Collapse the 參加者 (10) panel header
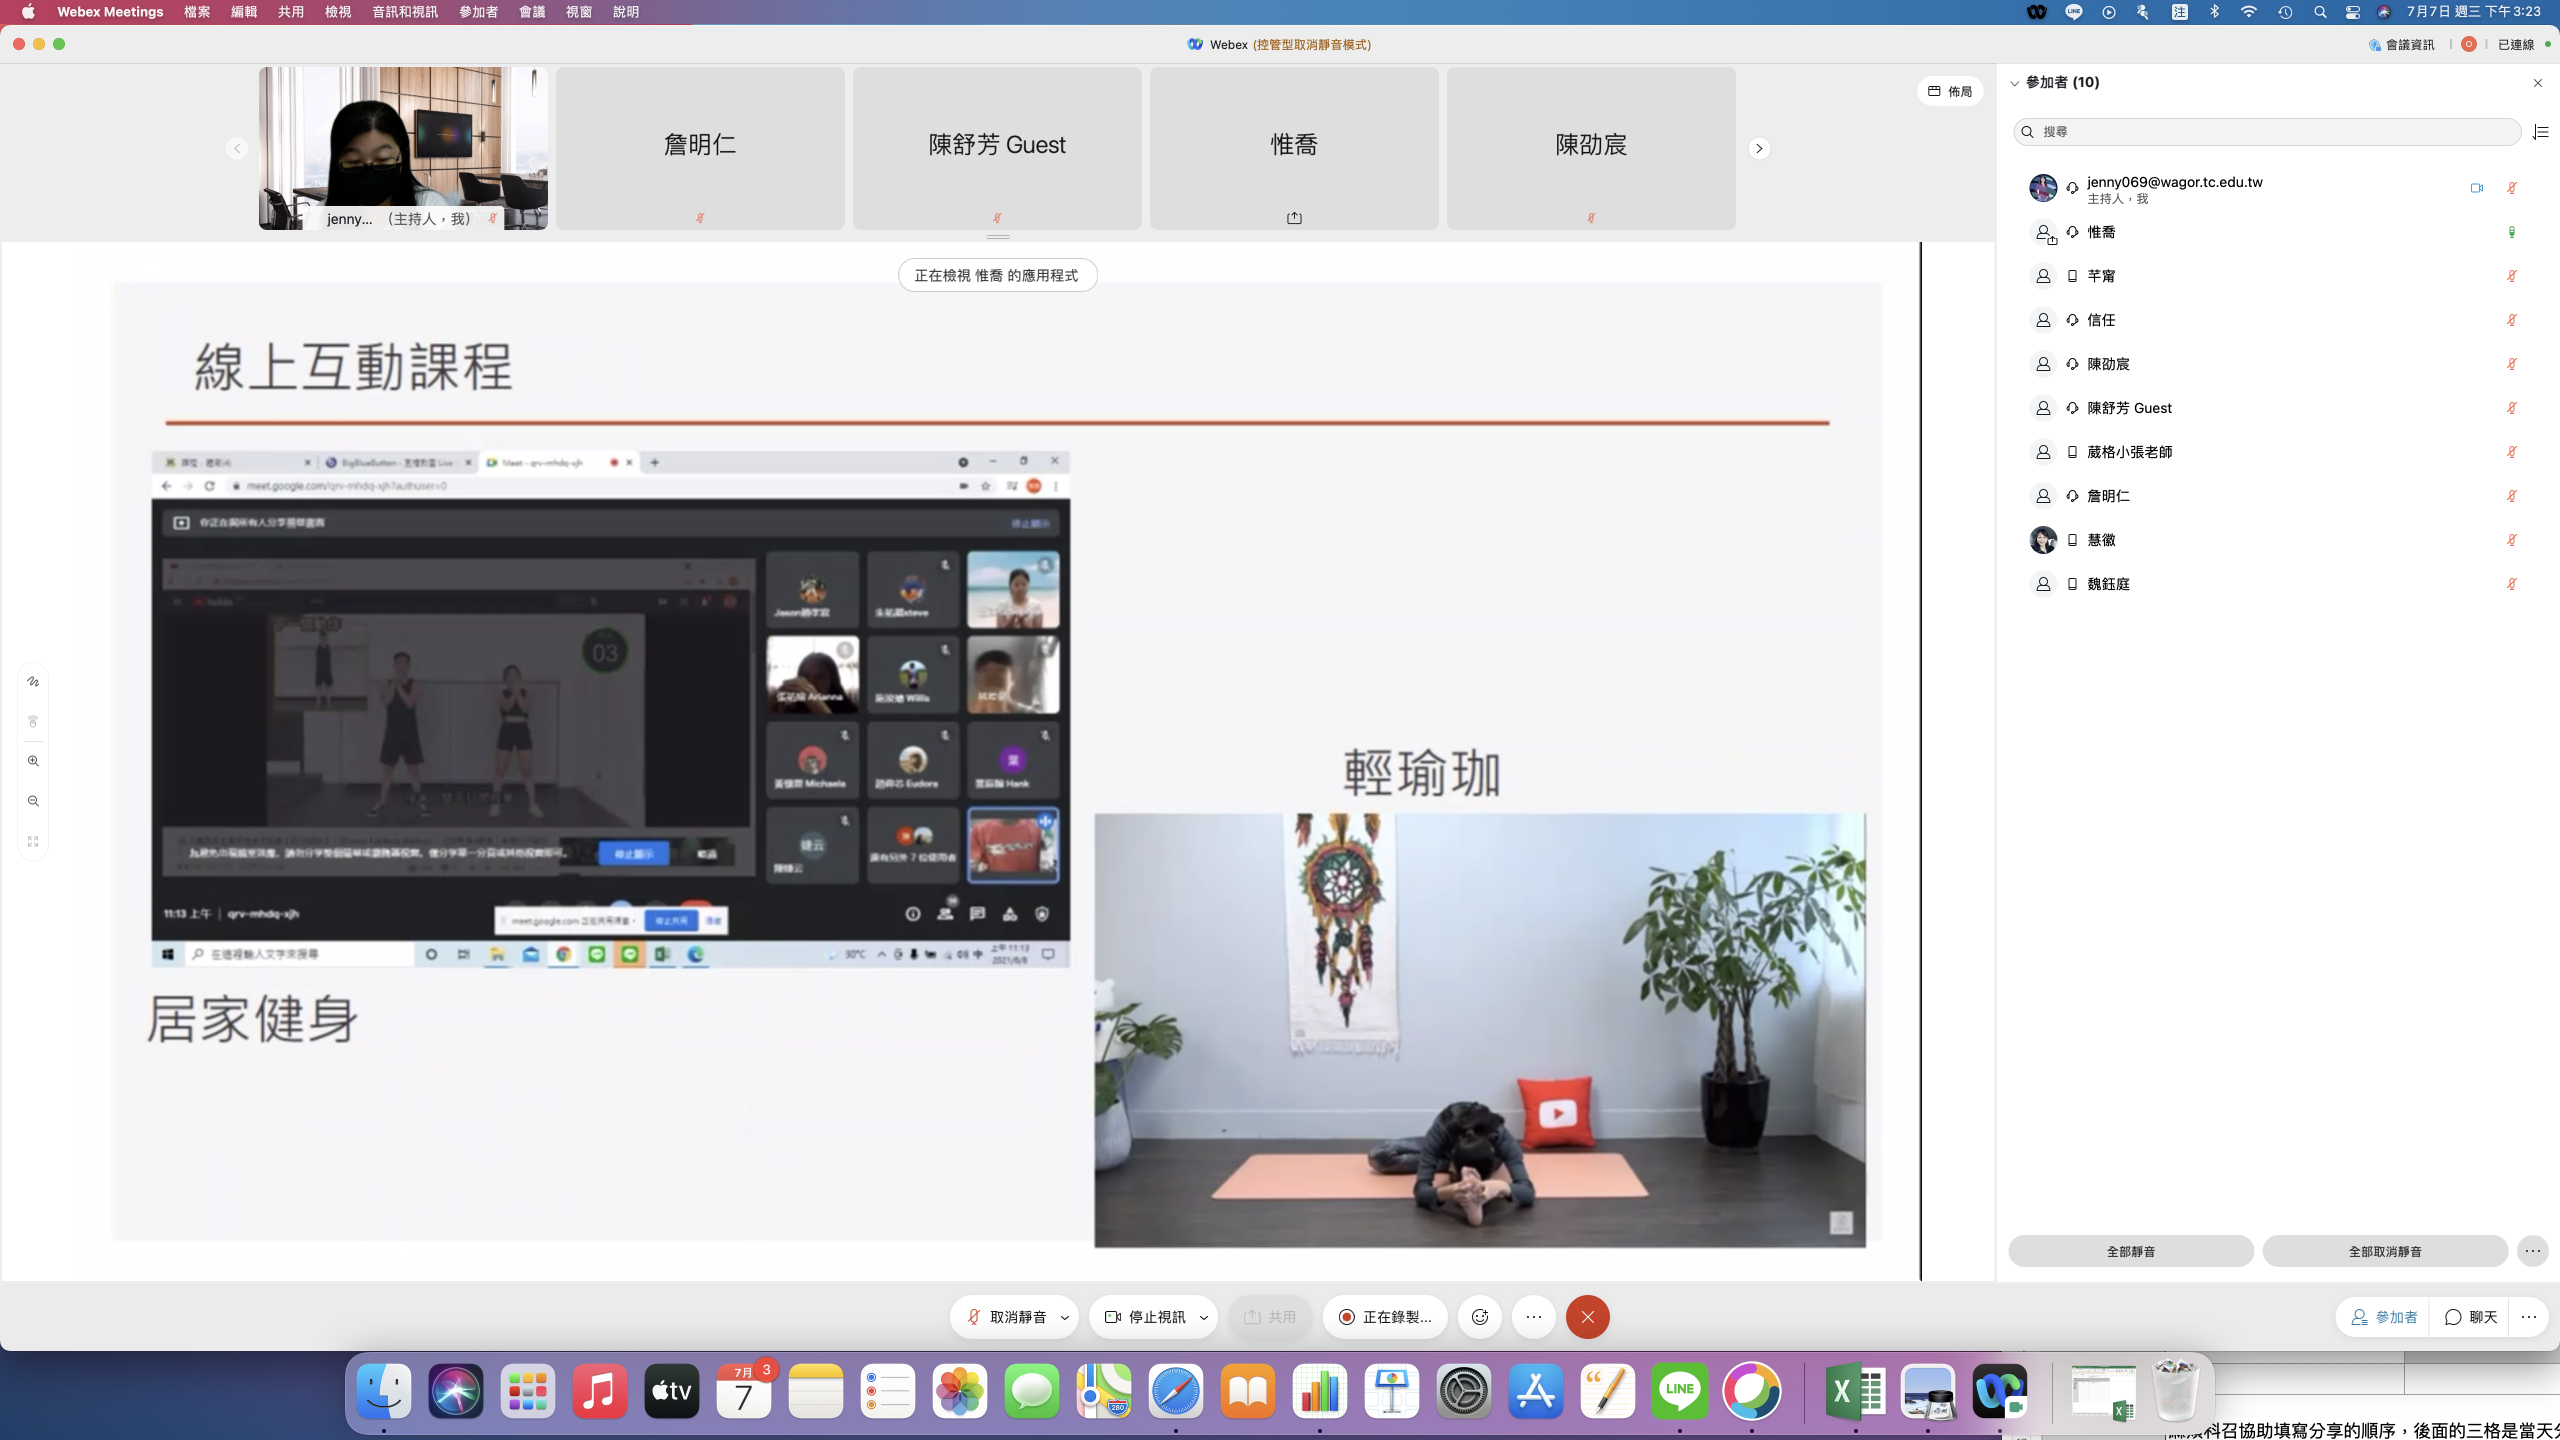 coord(2015,83)
